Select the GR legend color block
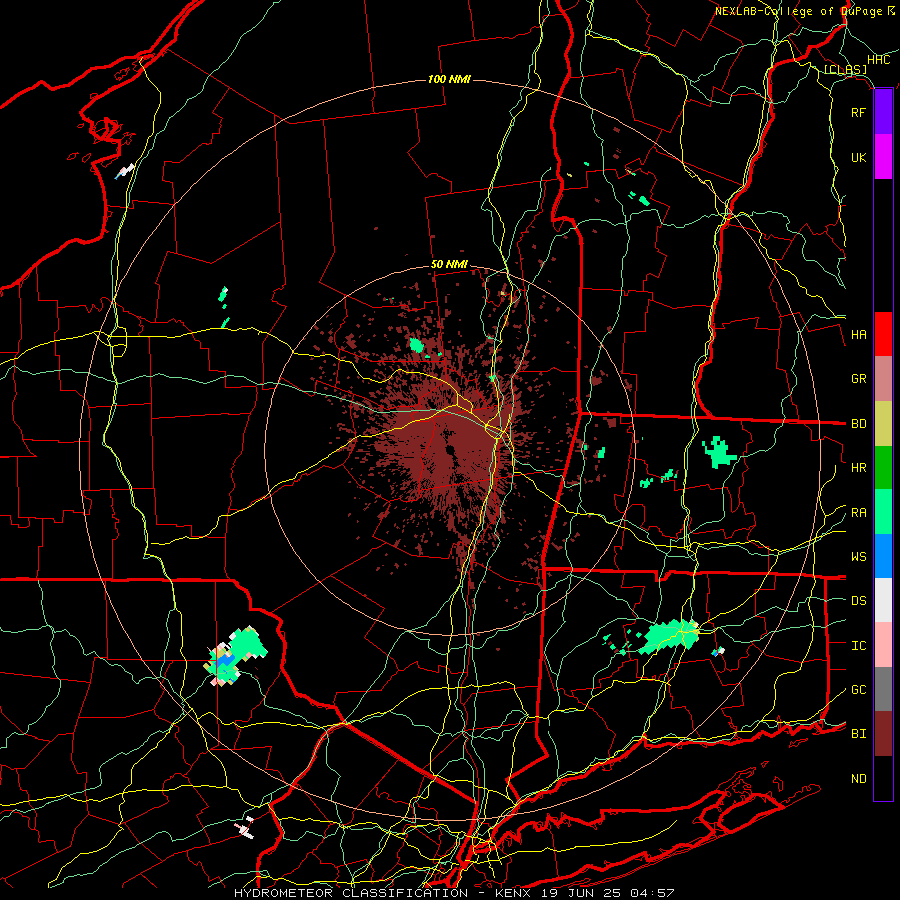The image size is (900, 900). tap(883, 379)
